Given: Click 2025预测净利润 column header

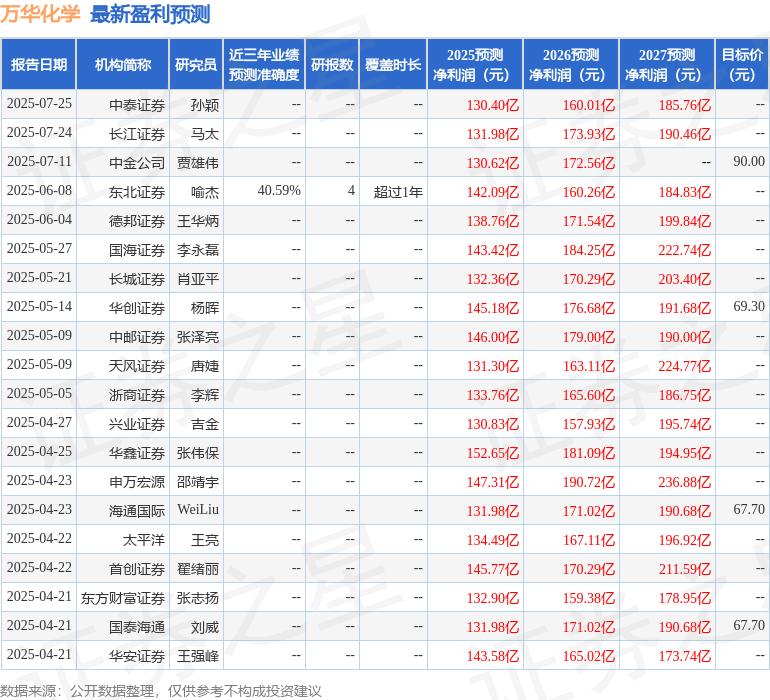Looking at the screenshot, I should pyautogui.click(x=474, y=65).
